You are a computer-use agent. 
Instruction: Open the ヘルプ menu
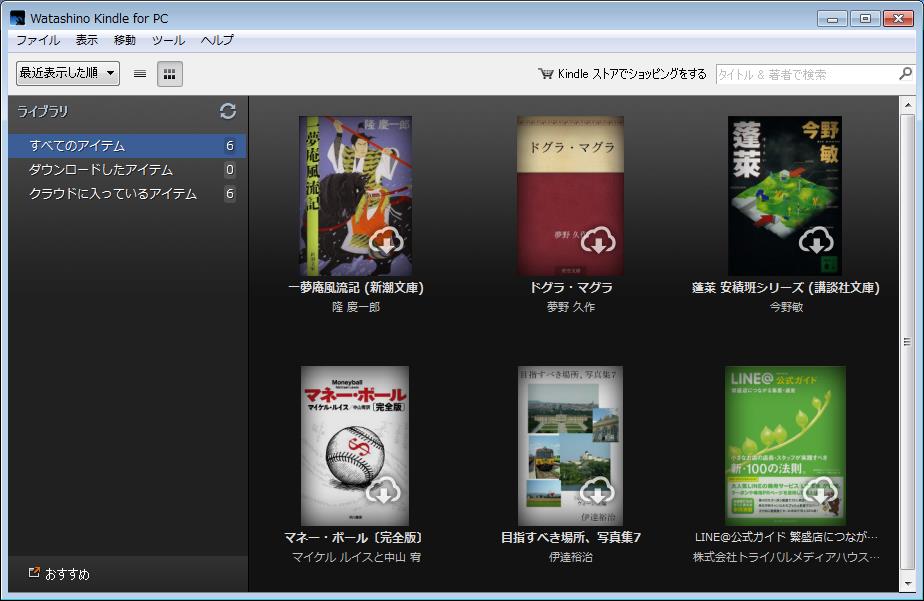217,40
